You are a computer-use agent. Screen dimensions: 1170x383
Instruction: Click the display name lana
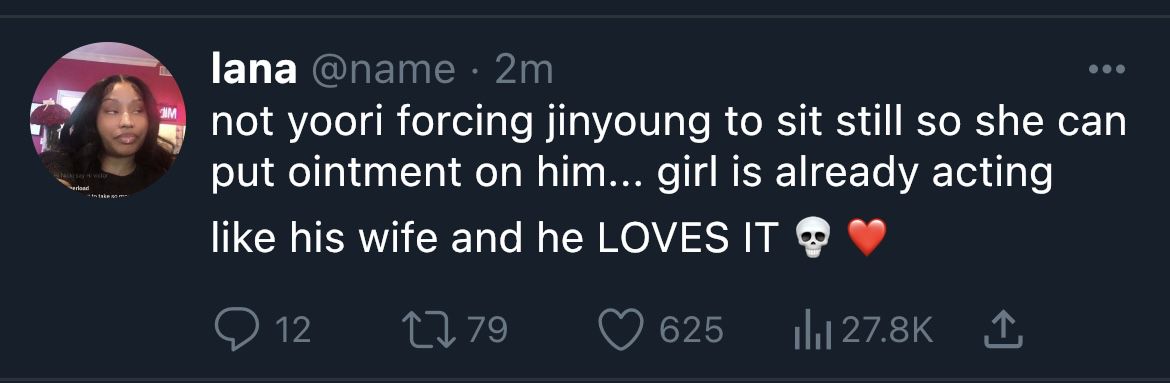click(254, 71)
